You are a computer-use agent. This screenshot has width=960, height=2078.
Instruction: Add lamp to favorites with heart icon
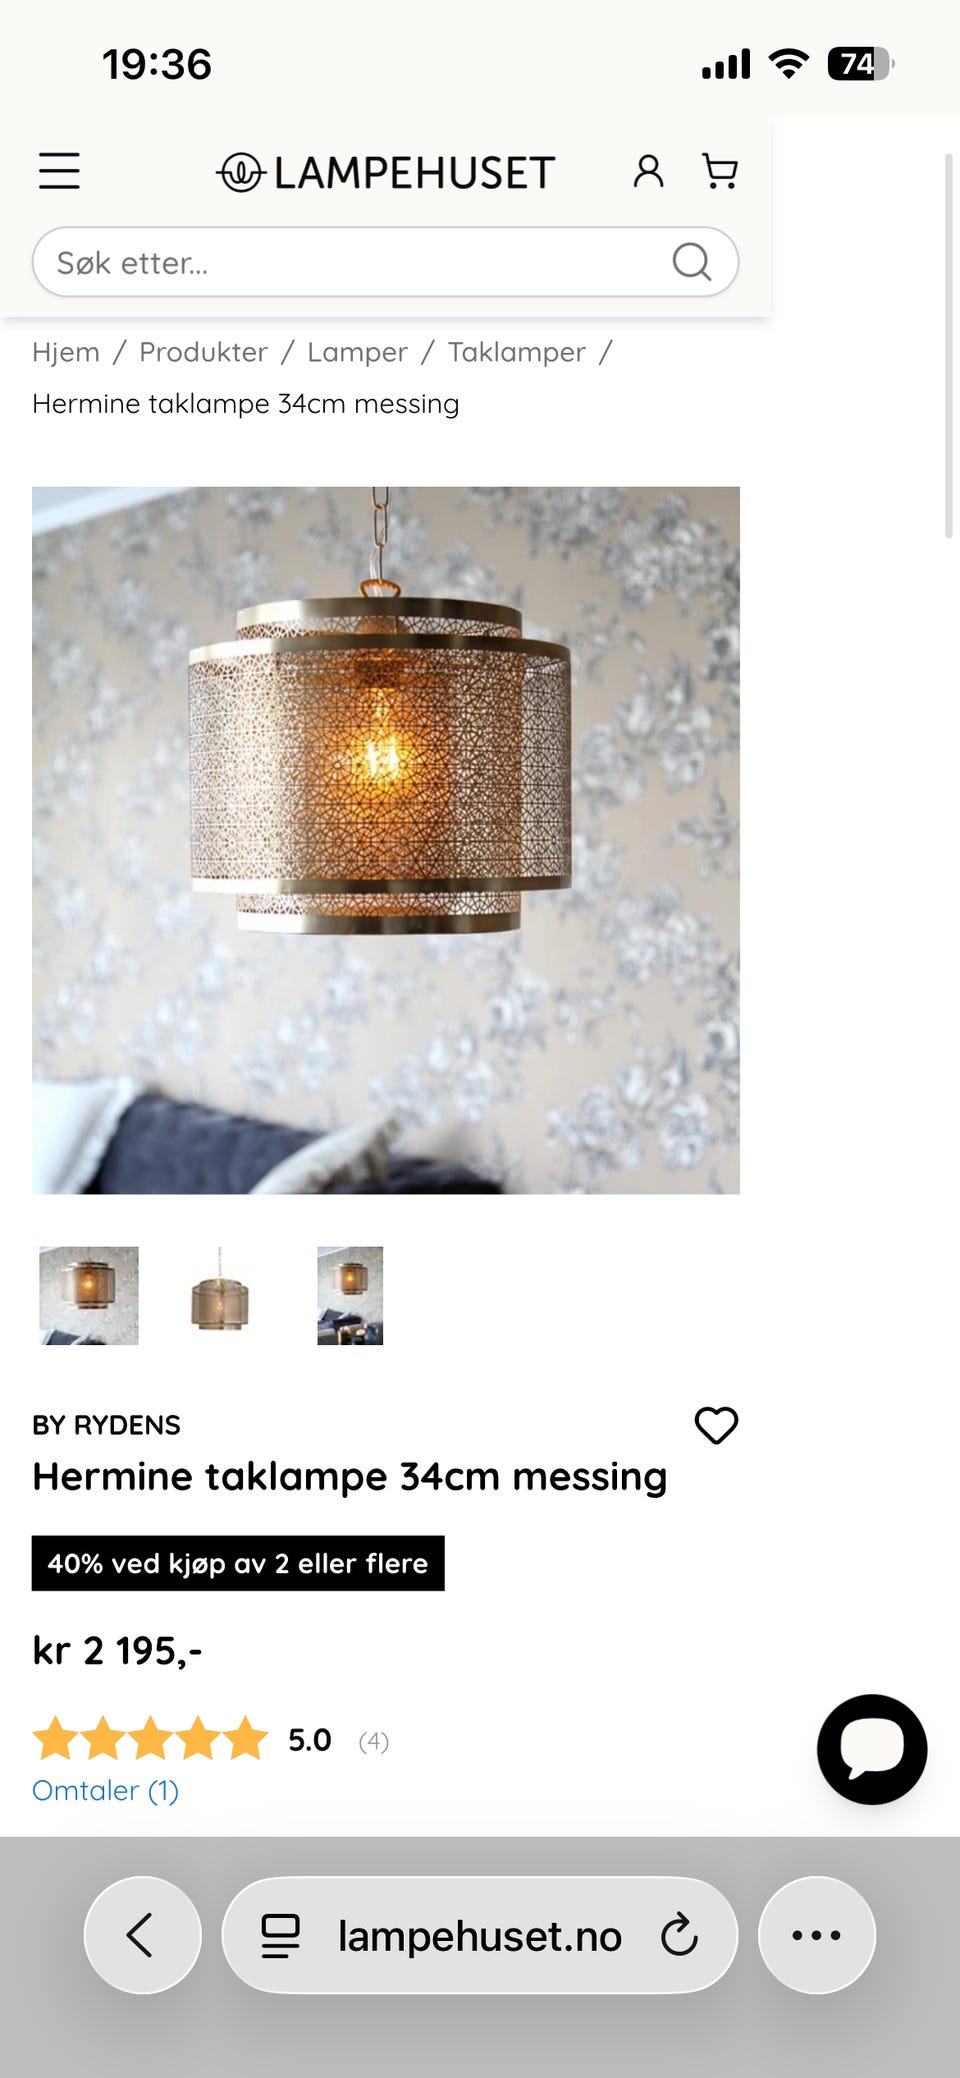716,1425
